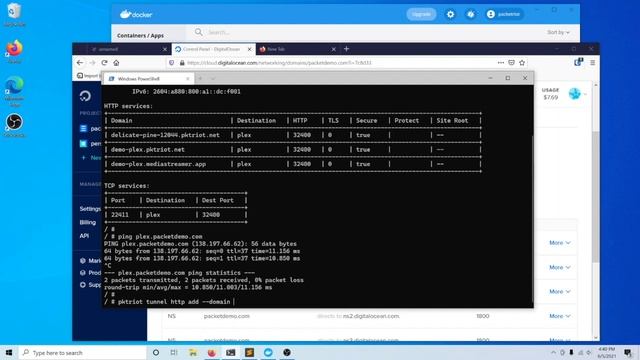Open Settings in DigitalOcean sidebar
Screen dimensions: 640x360
(x=90, y=209)
